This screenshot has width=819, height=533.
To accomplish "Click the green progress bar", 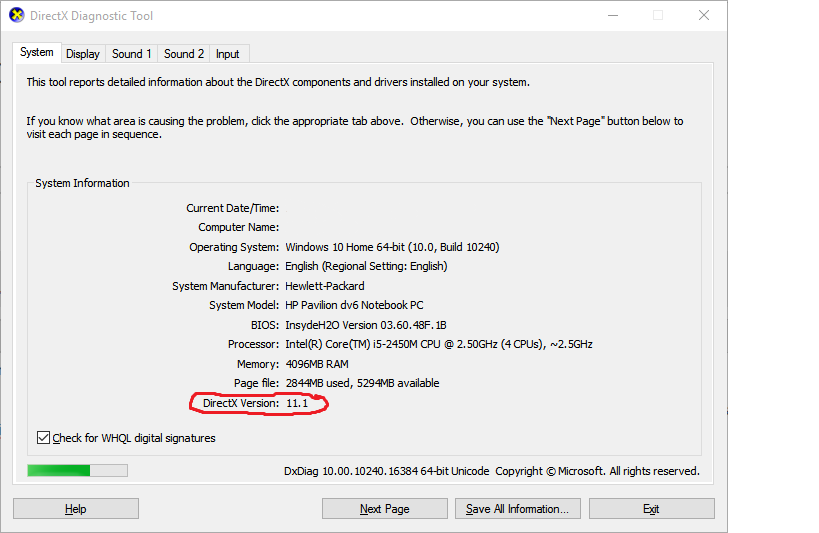I will 77,470.
